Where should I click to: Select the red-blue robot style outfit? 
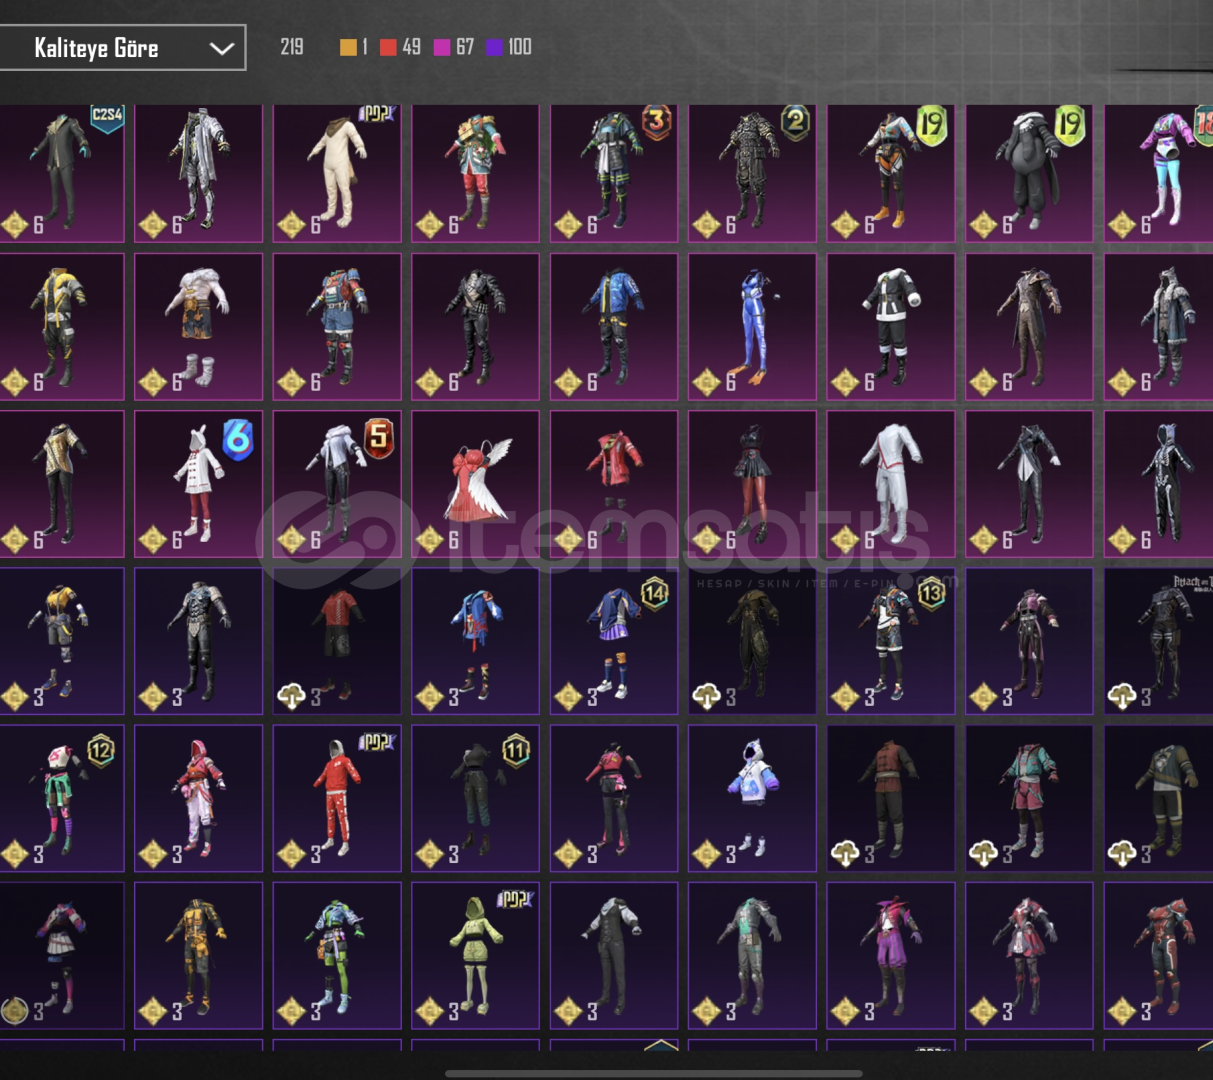click(x=337, y=326)
